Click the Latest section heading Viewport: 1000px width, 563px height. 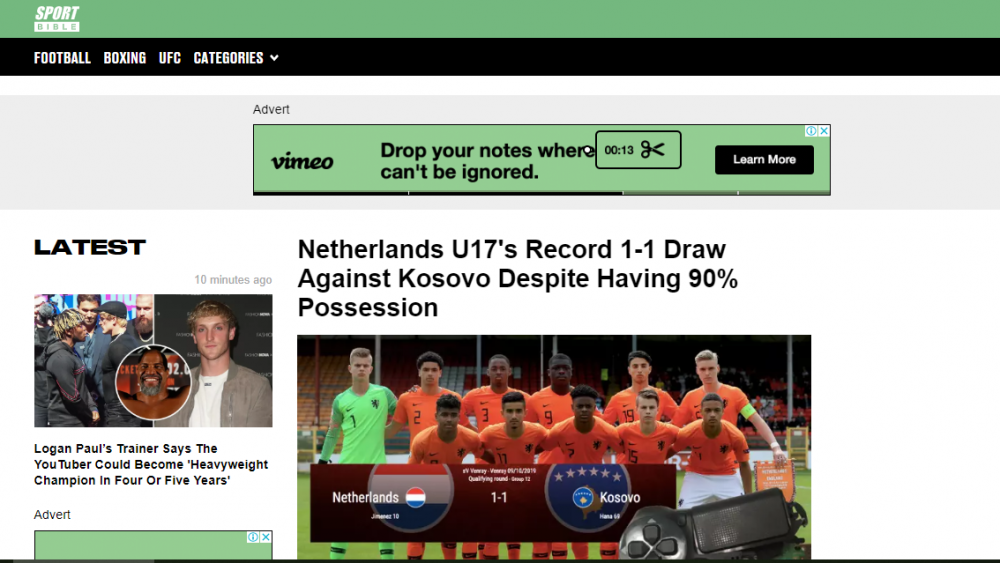point(90,247)
